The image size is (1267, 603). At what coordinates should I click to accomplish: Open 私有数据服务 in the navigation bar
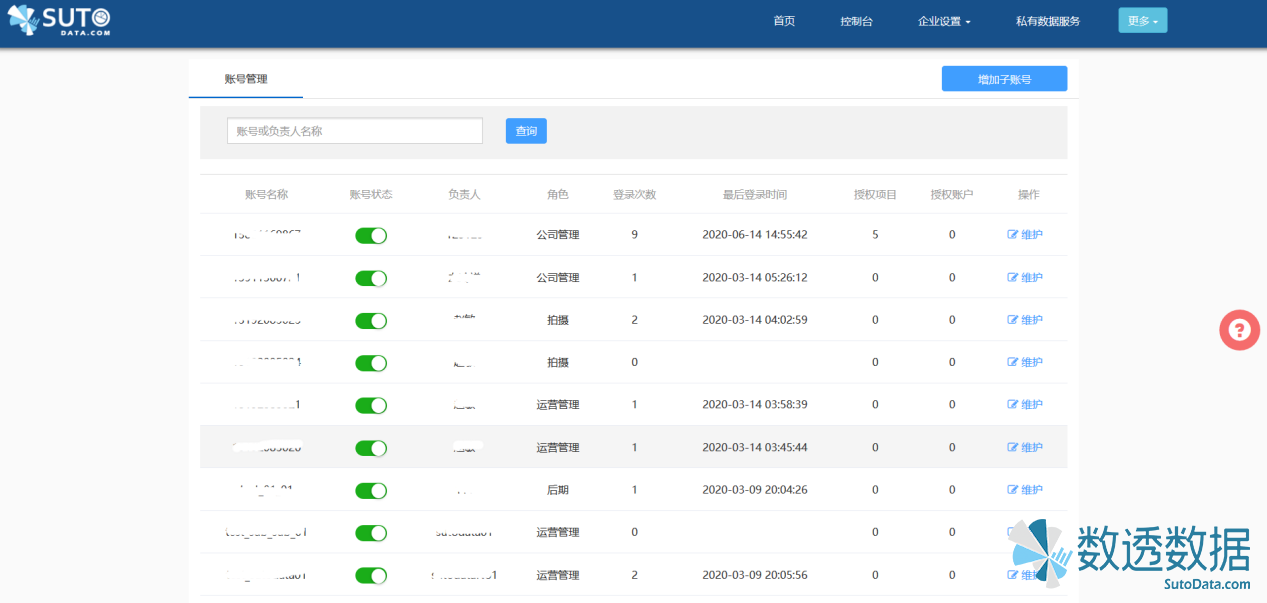[1047, 21]
